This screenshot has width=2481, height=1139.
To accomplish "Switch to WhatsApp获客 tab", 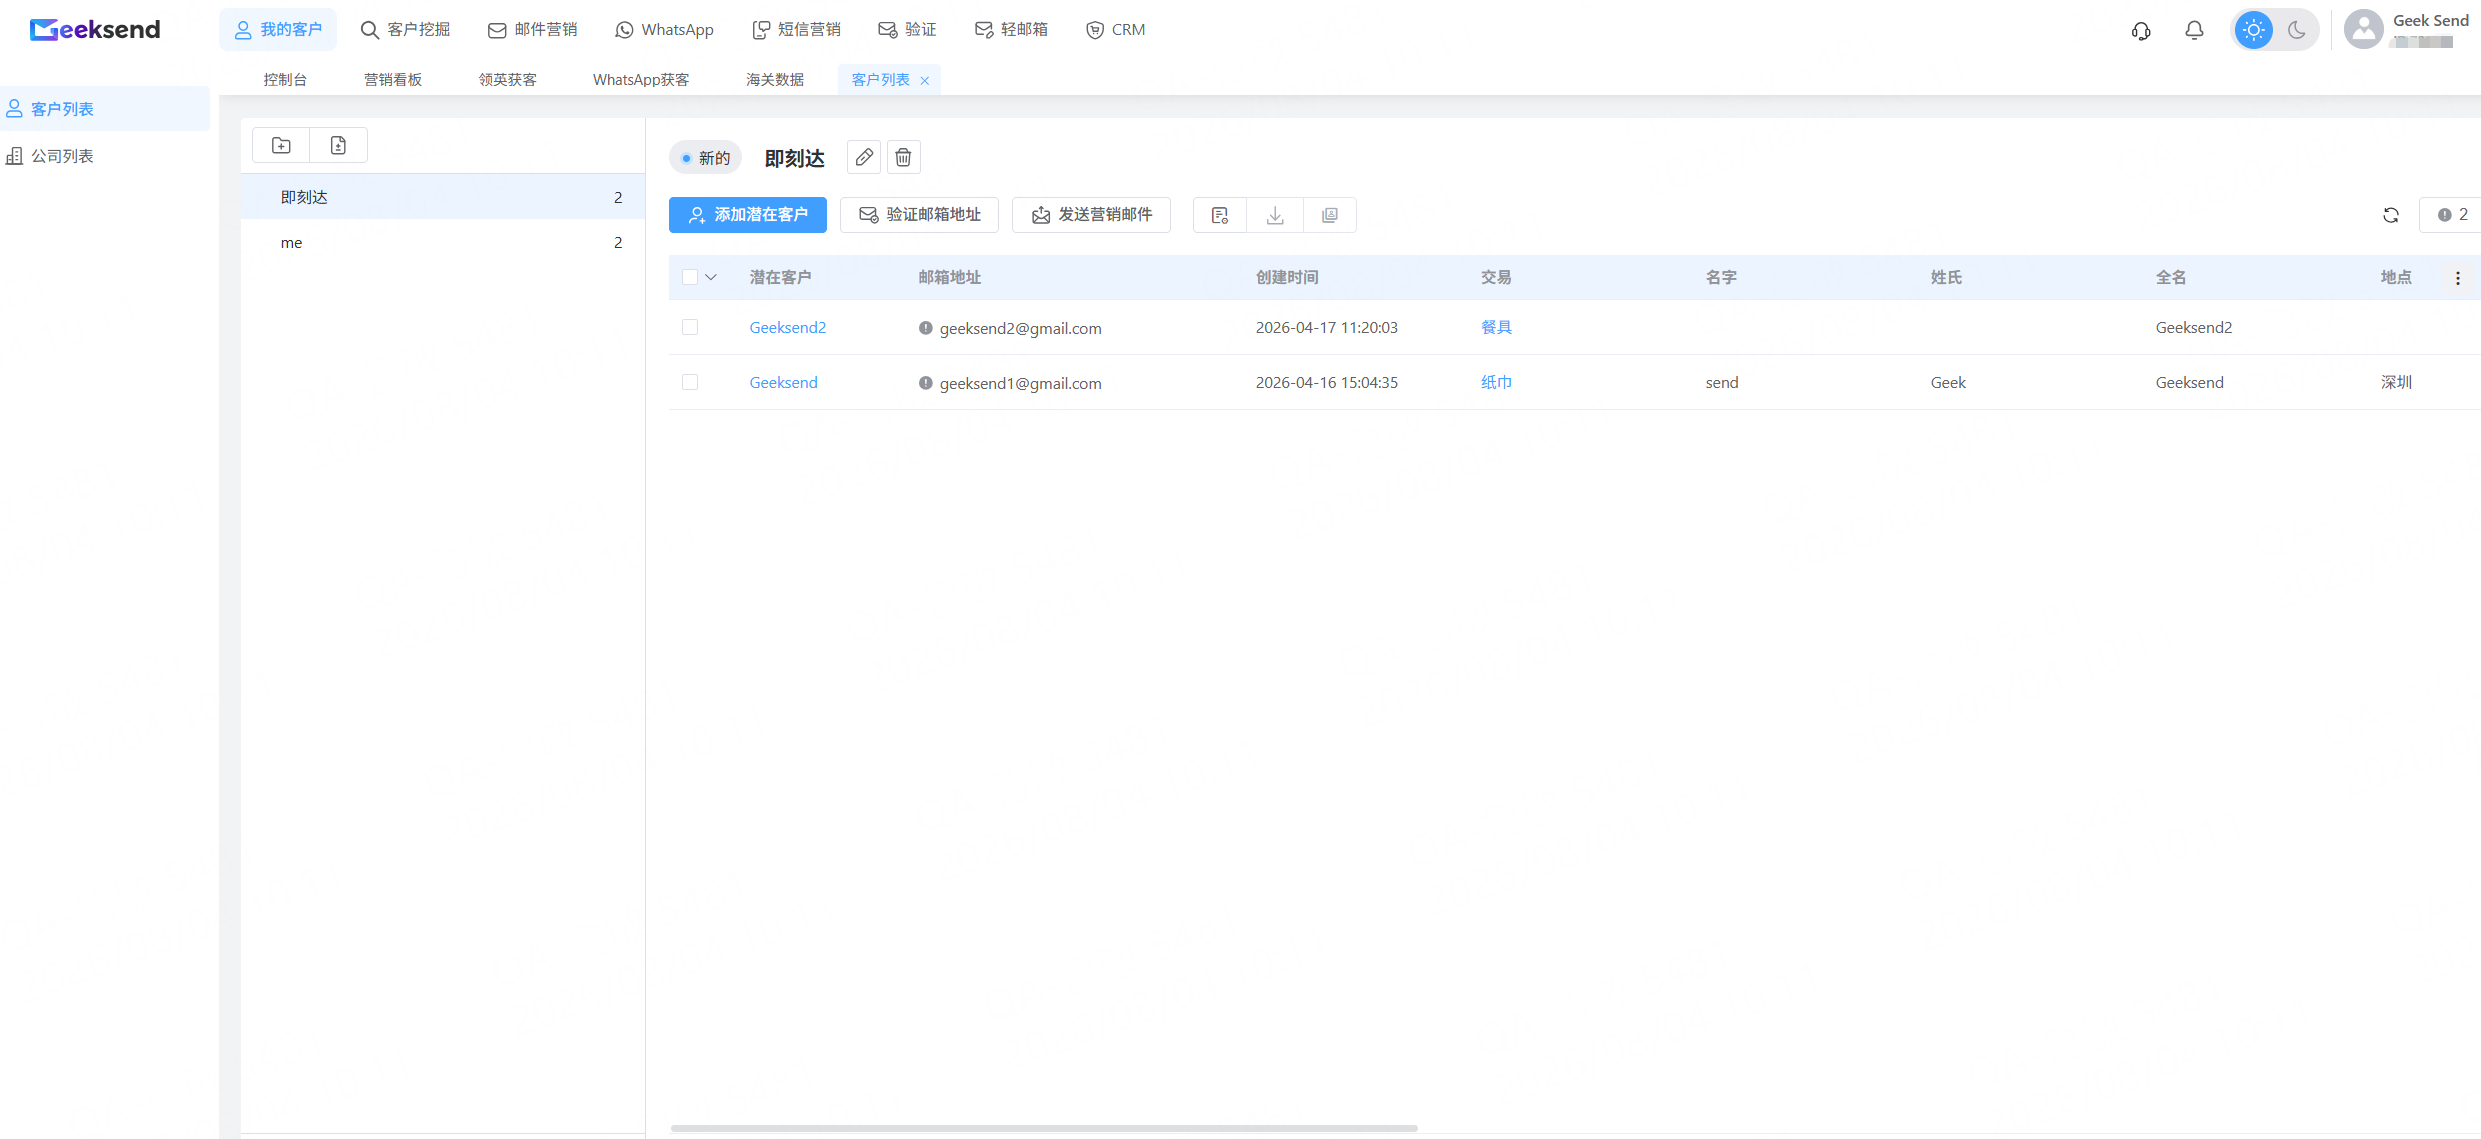I will click(x=641, y=80).
